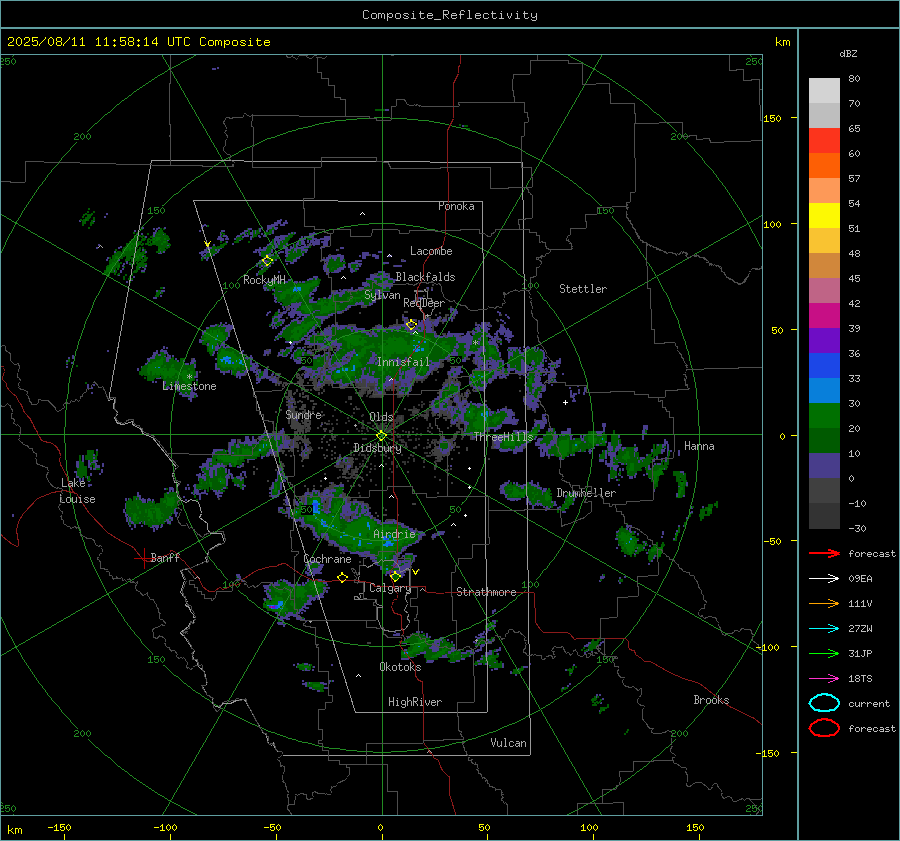Image resolution: width=900 pixels, height=841 pixels.
Task: Select the 51 dBZ yellow color swatch
Action: 824,216
